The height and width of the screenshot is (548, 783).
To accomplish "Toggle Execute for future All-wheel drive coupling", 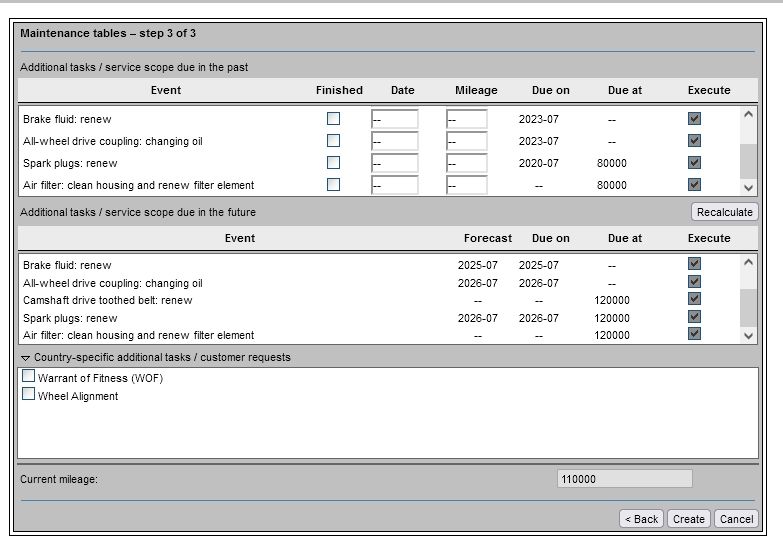I will [x=694, y=282].
